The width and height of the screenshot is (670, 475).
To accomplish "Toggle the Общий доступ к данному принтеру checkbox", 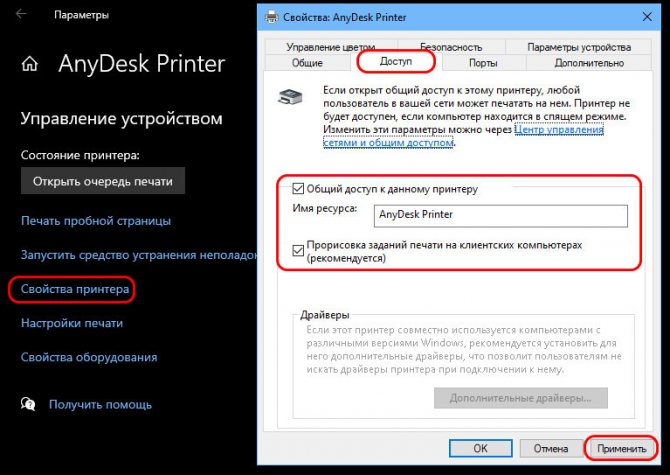I will pyautogui.click(x=298, y=189).
